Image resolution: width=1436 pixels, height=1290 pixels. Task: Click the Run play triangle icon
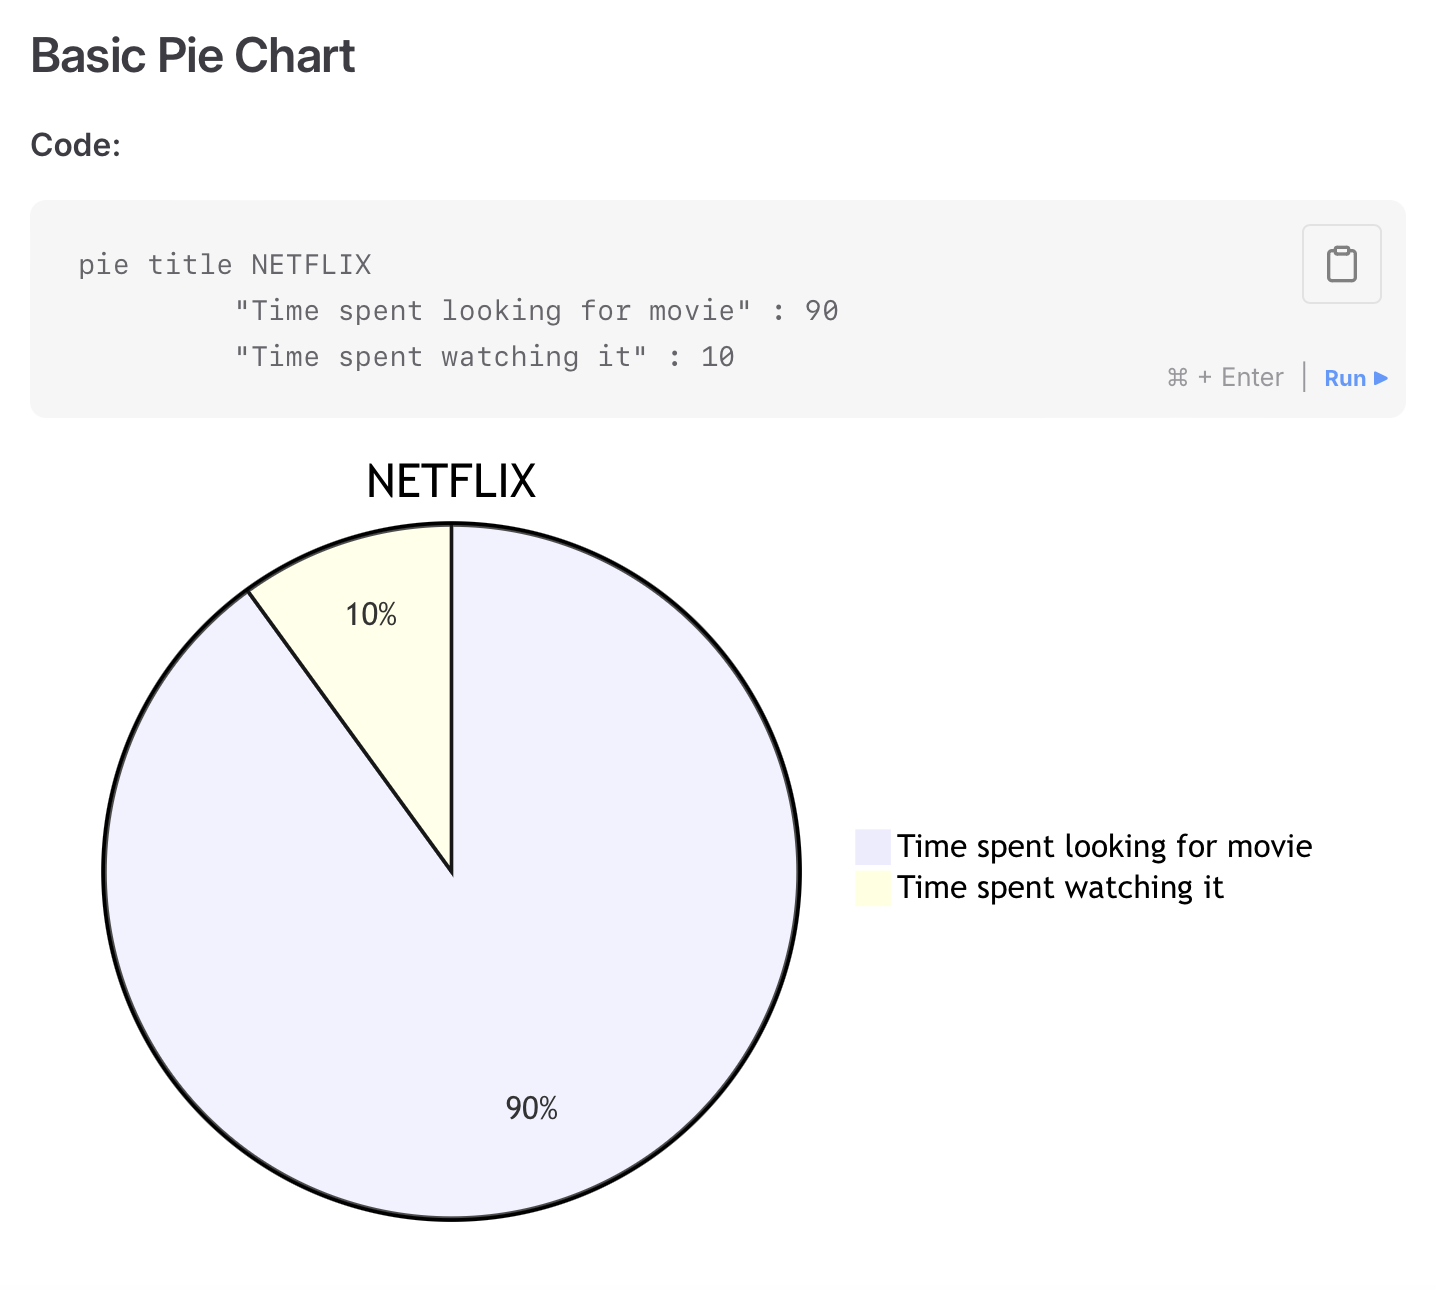[1381, 378]
